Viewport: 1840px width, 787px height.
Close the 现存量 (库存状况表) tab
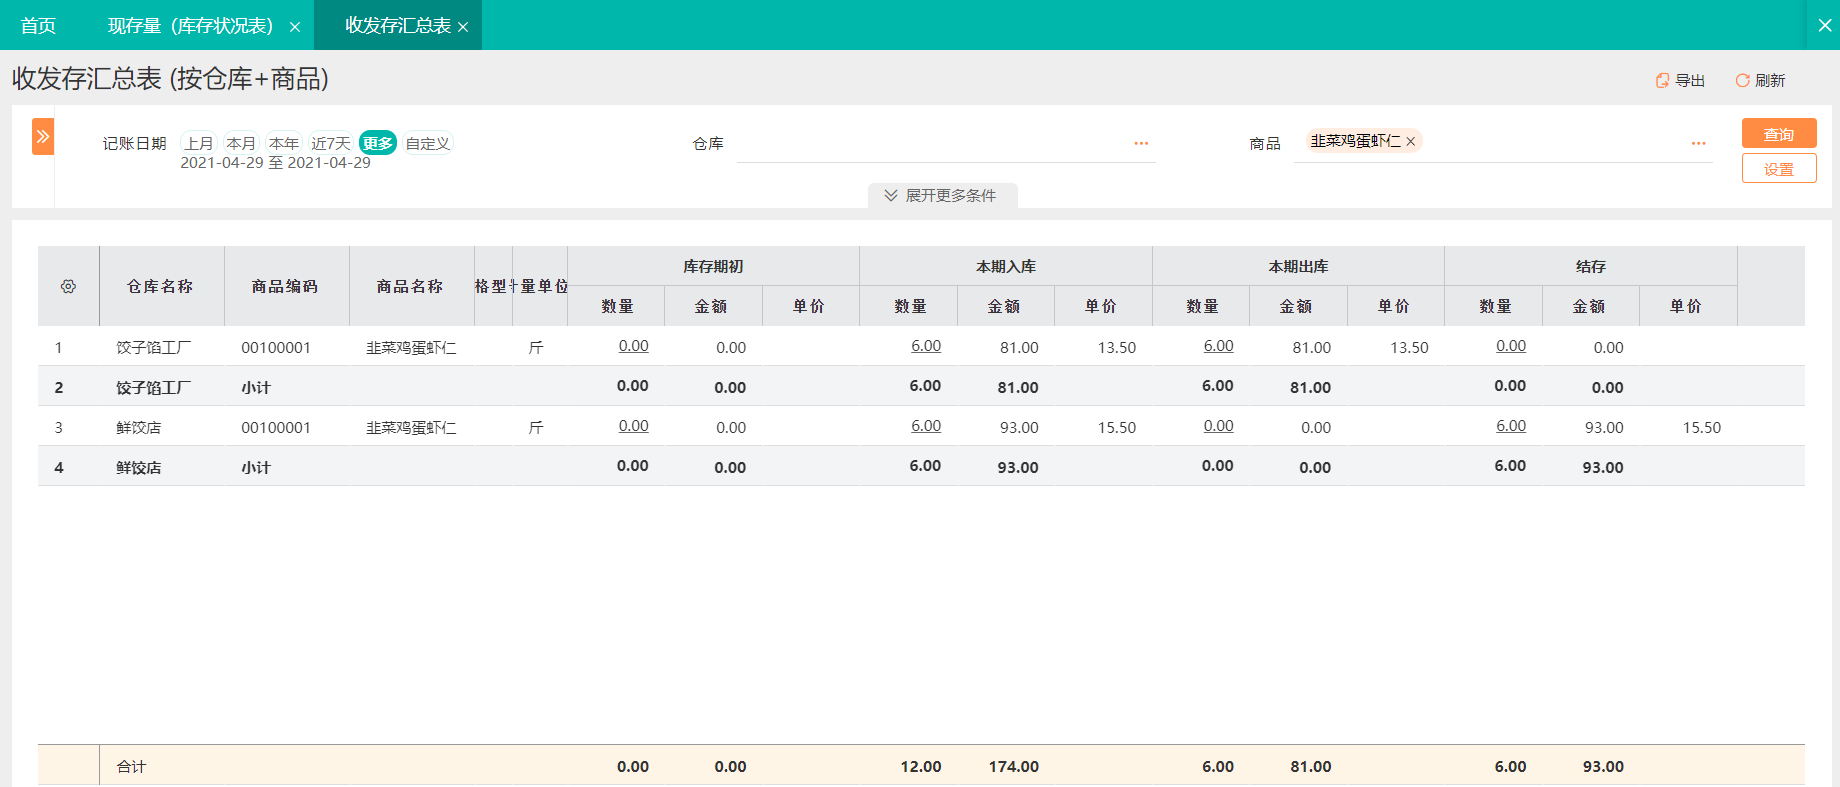295,27
